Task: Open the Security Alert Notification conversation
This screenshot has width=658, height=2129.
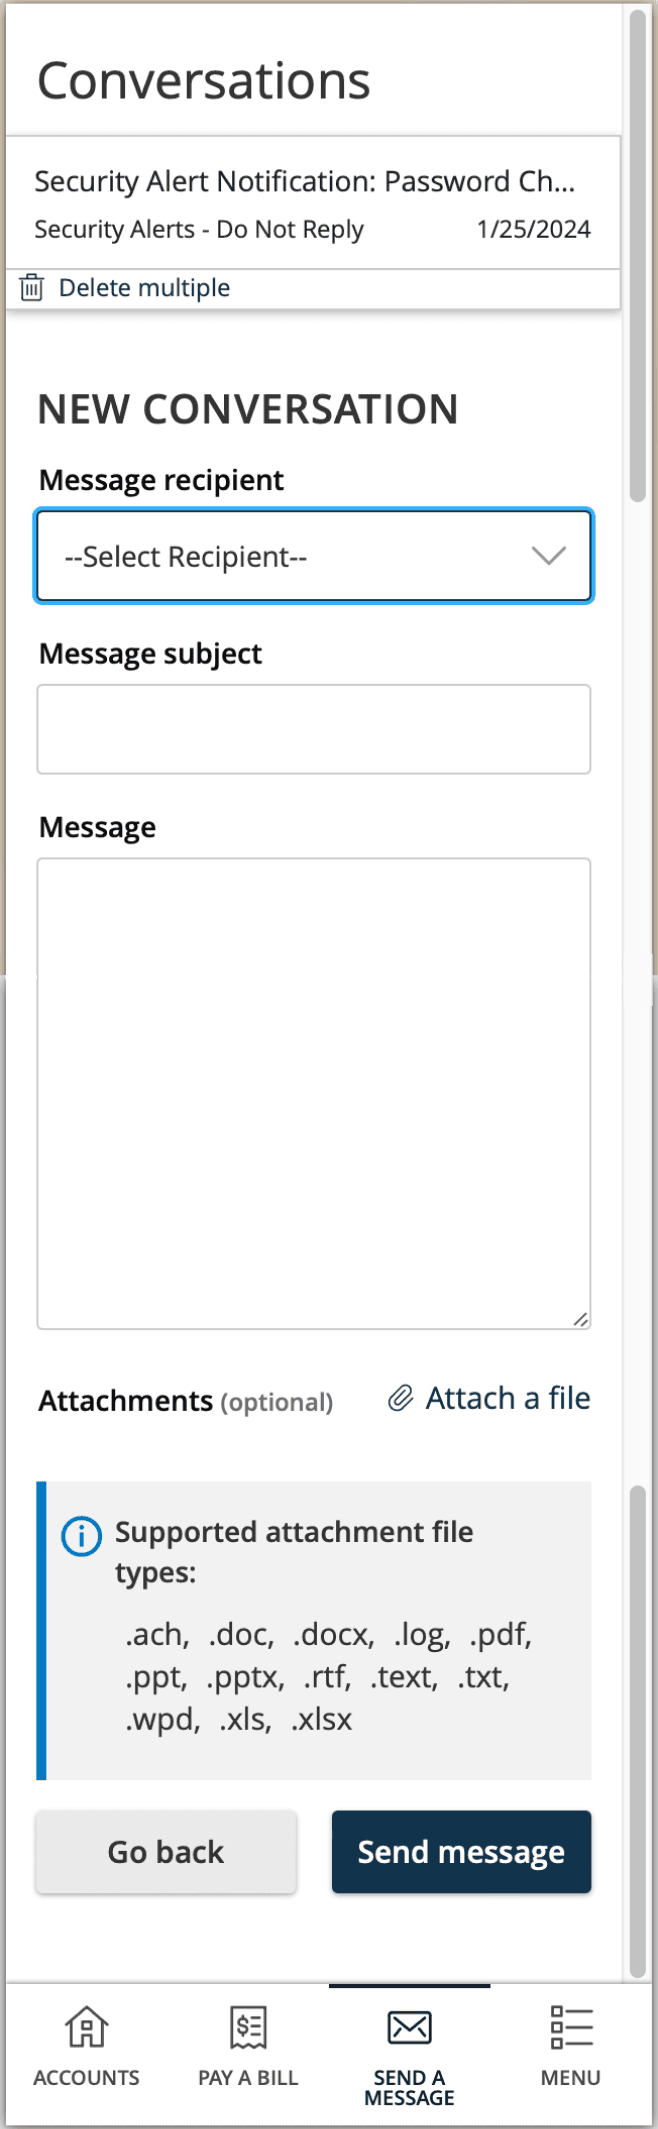Action: tap(313, 203)
